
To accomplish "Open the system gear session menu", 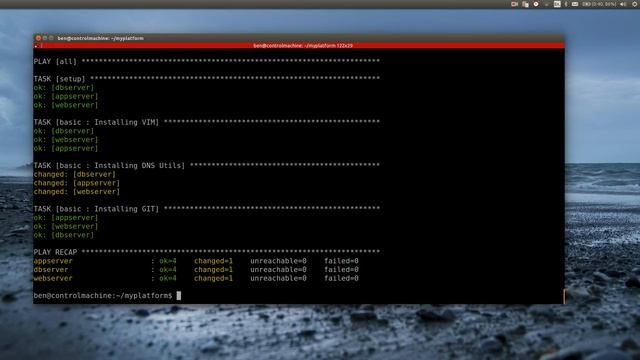I will click(634, 4).
